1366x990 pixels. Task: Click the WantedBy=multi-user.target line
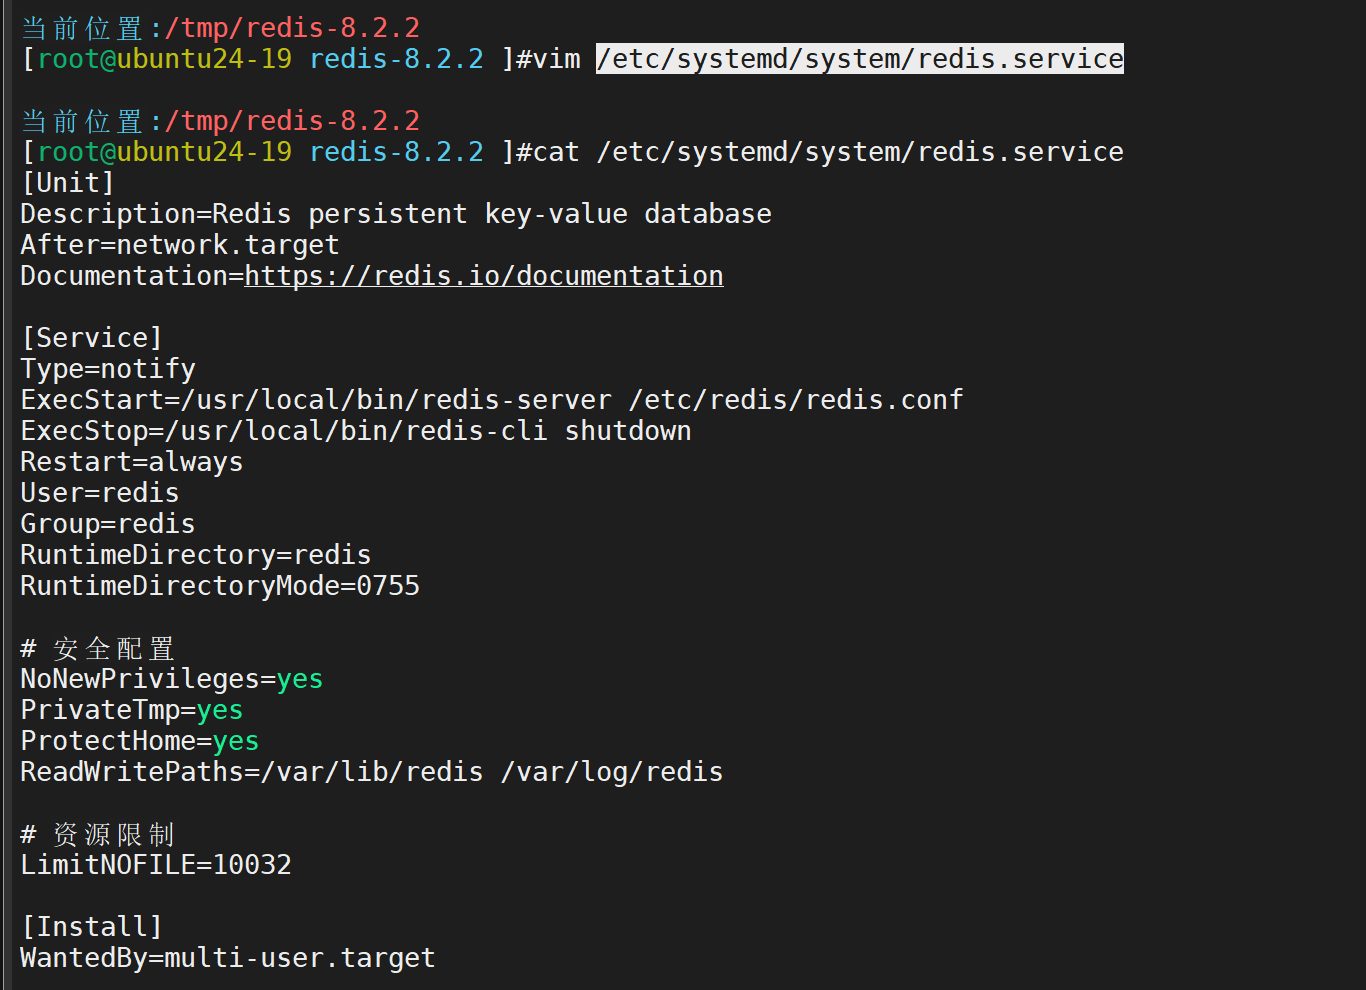click(228, 958)
